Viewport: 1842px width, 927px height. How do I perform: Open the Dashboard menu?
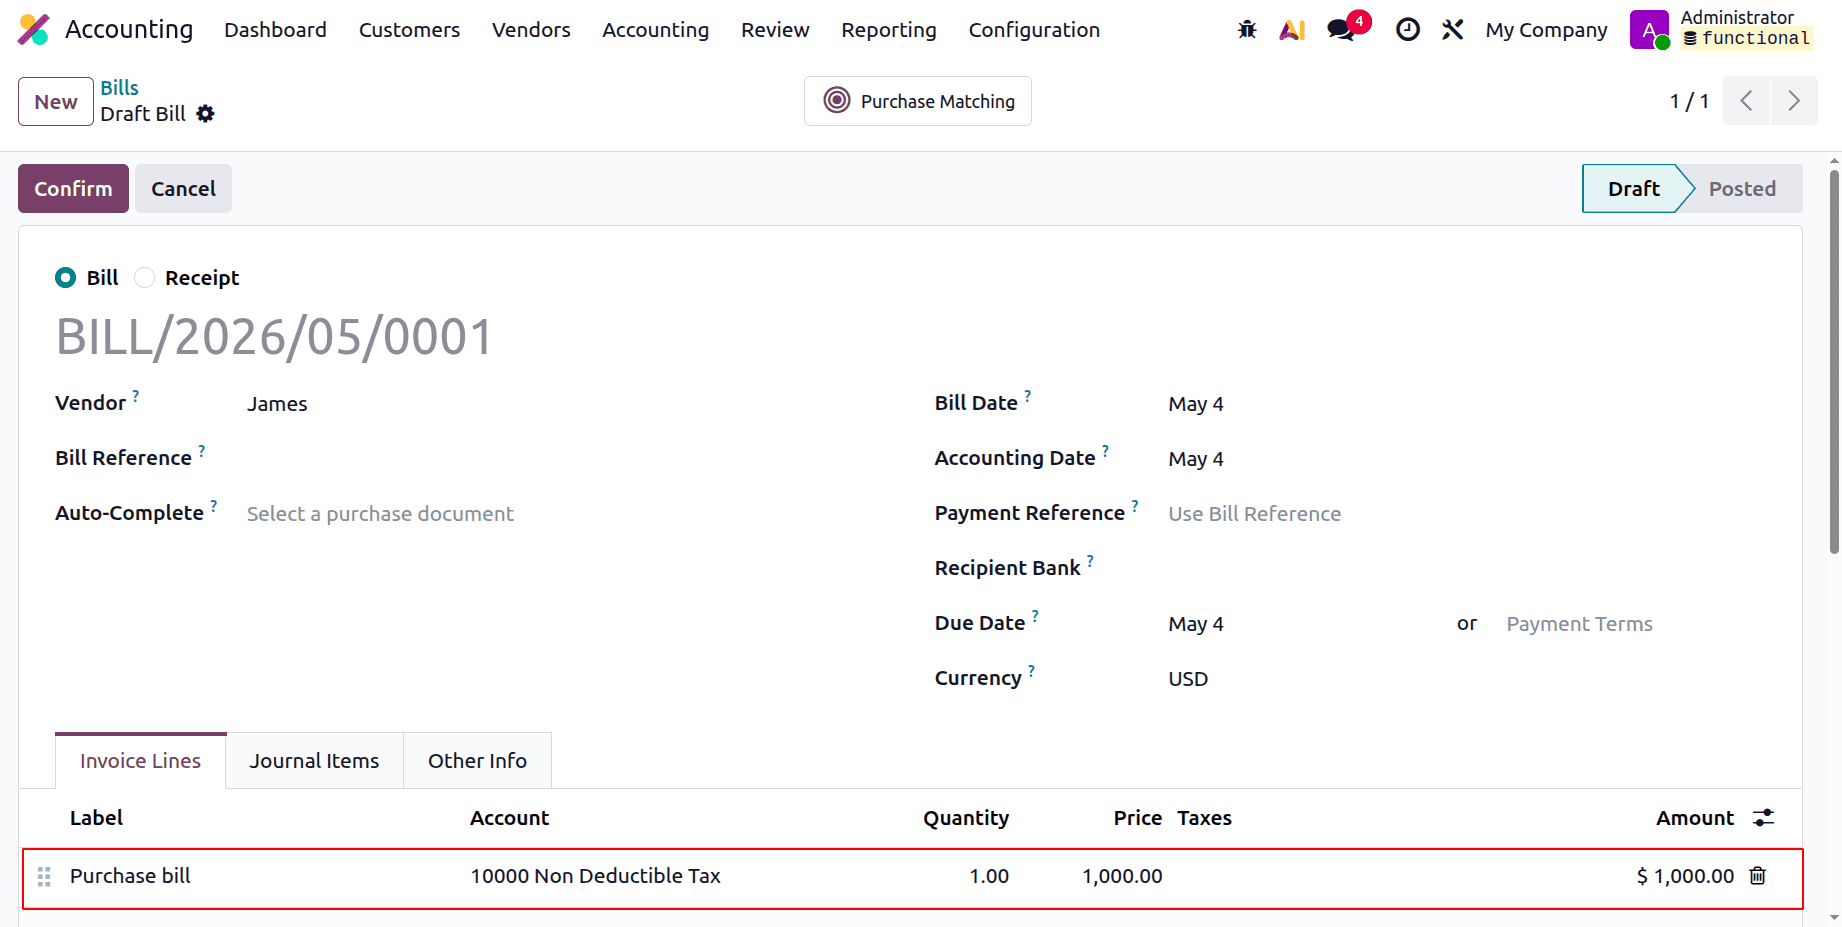pyautogui.click(x=275, y=30)
